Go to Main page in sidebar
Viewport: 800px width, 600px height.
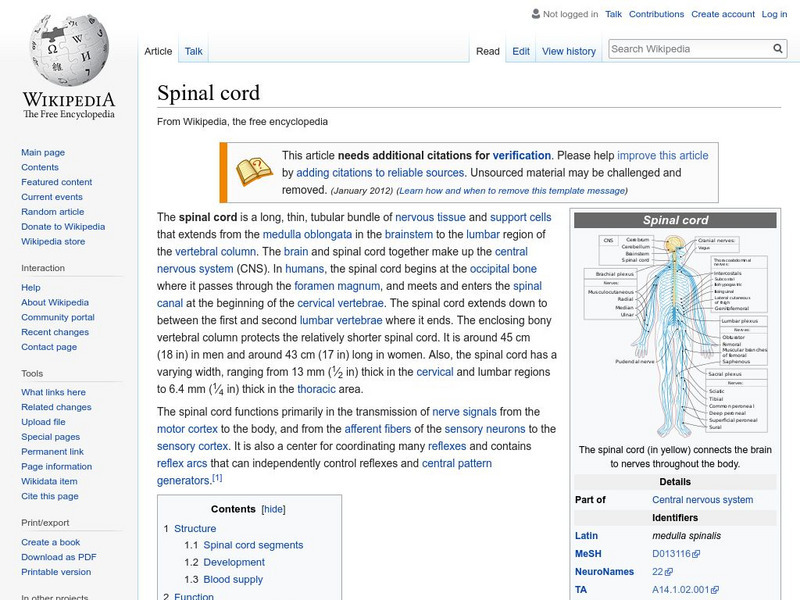[43, 152]
